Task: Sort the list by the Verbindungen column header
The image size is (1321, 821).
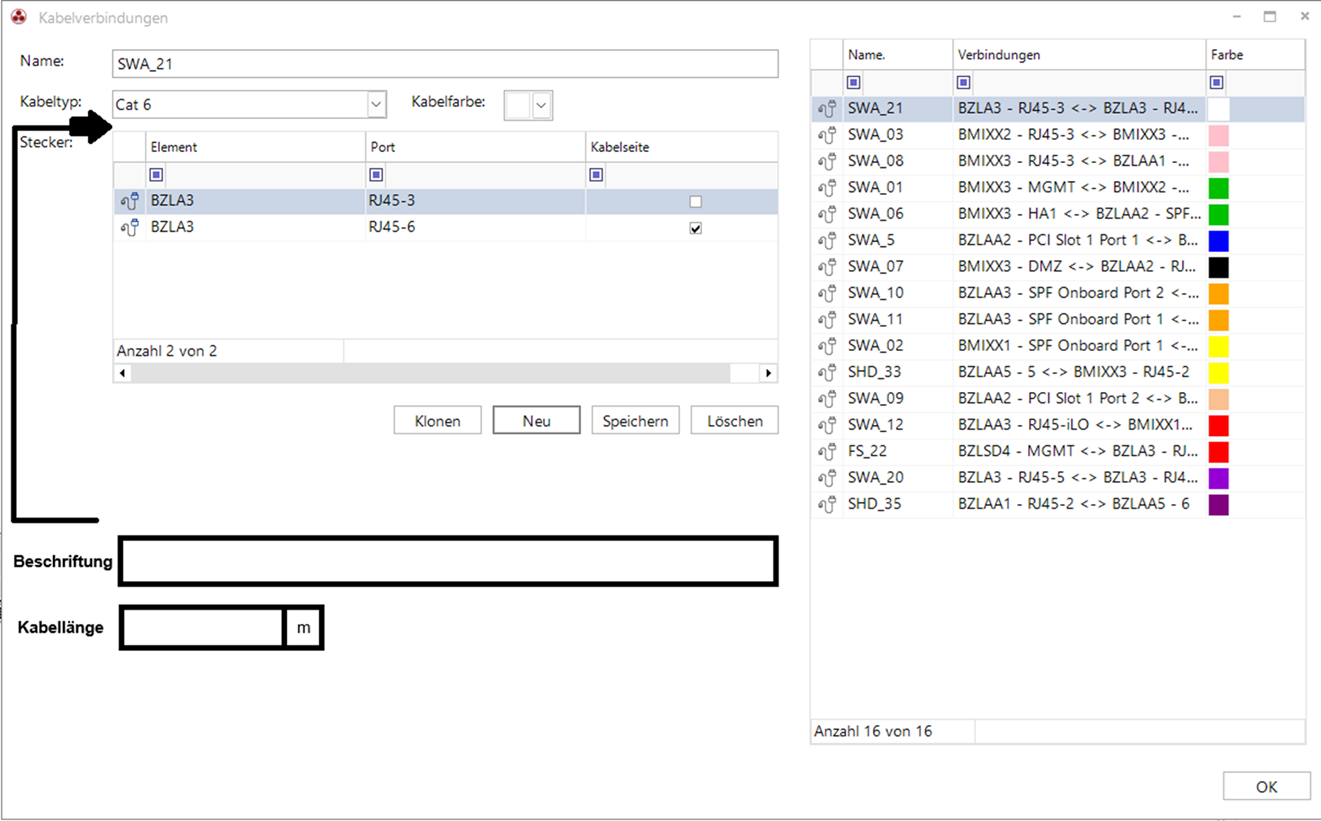Action: [1078, 55]
